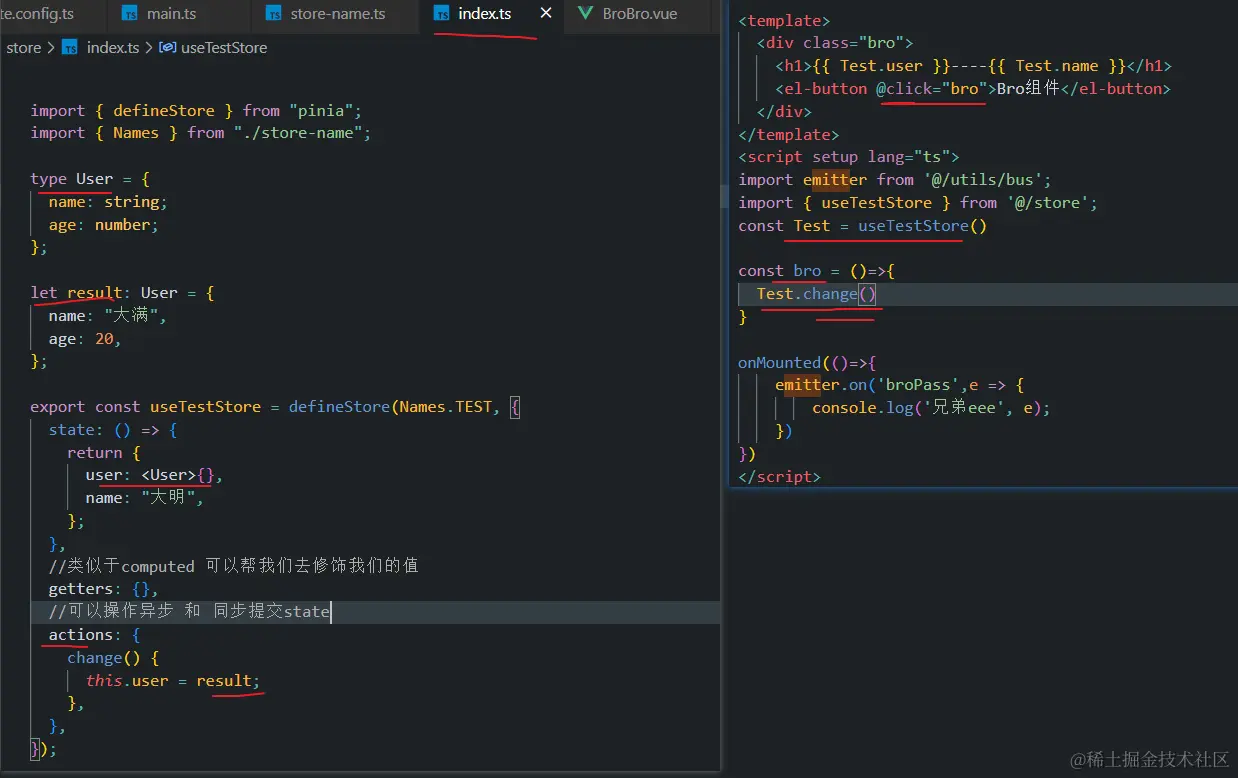The image size is (1238, 778).
Task: Open the BroBro.vue tab
Action: pyautogui.click(x=639, y=14)
